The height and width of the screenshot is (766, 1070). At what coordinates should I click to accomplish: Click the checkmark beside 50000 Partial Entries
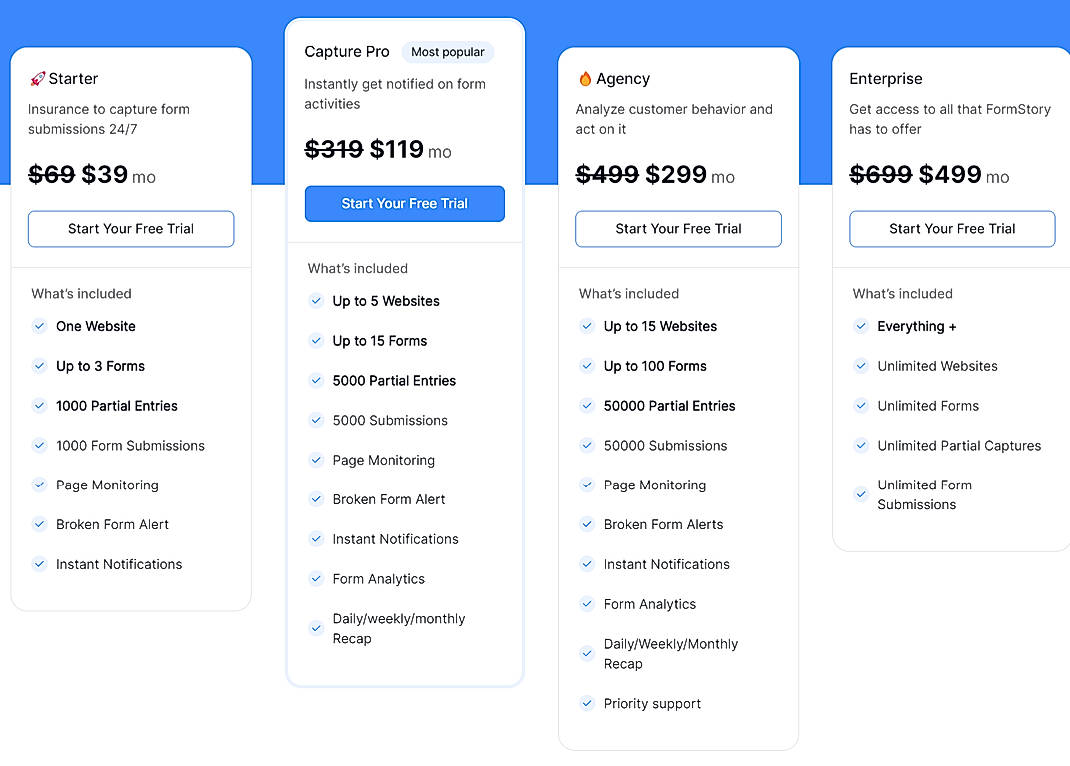pyautogui.click(x=586, y=406)
